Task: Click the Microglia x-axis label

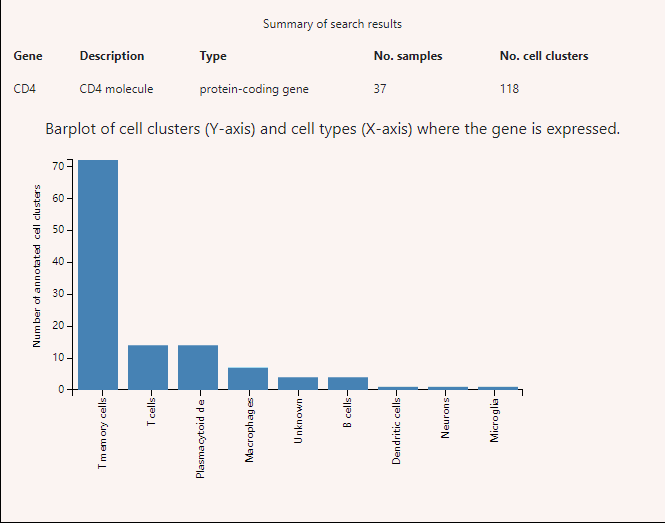Action: pyautogui.click(x=497, y=420)
